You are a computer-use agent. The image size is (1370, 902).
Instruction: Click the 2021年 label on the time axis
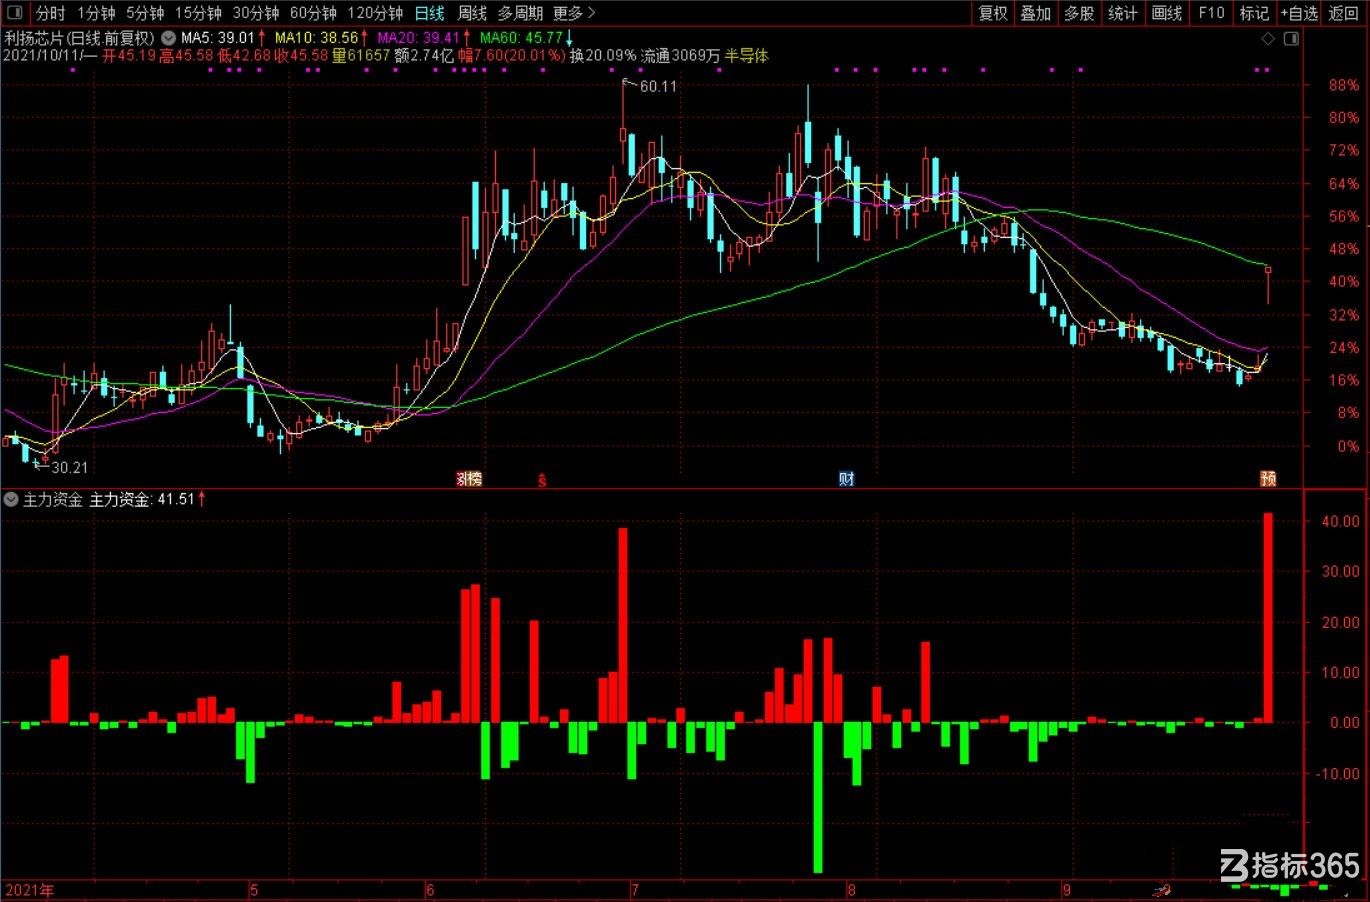coord(29,890)
